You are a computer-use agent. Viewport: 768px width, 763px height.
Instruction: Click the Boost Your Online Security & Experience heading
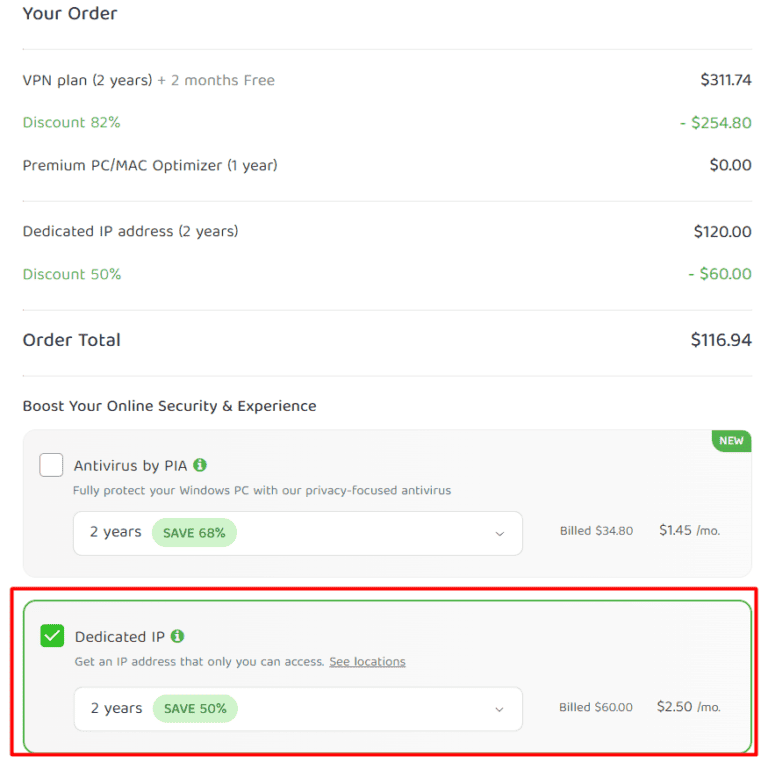[169, 406]
